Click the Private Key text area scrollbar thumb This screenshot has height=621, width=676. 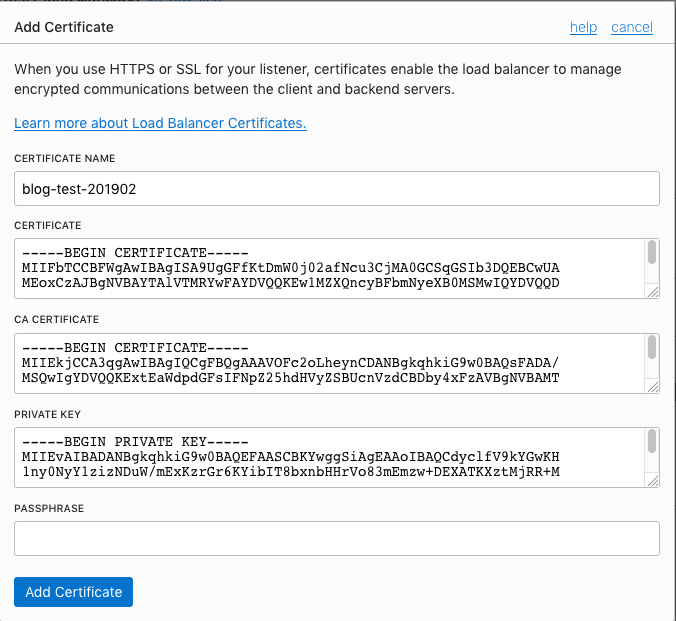point(652,441)
